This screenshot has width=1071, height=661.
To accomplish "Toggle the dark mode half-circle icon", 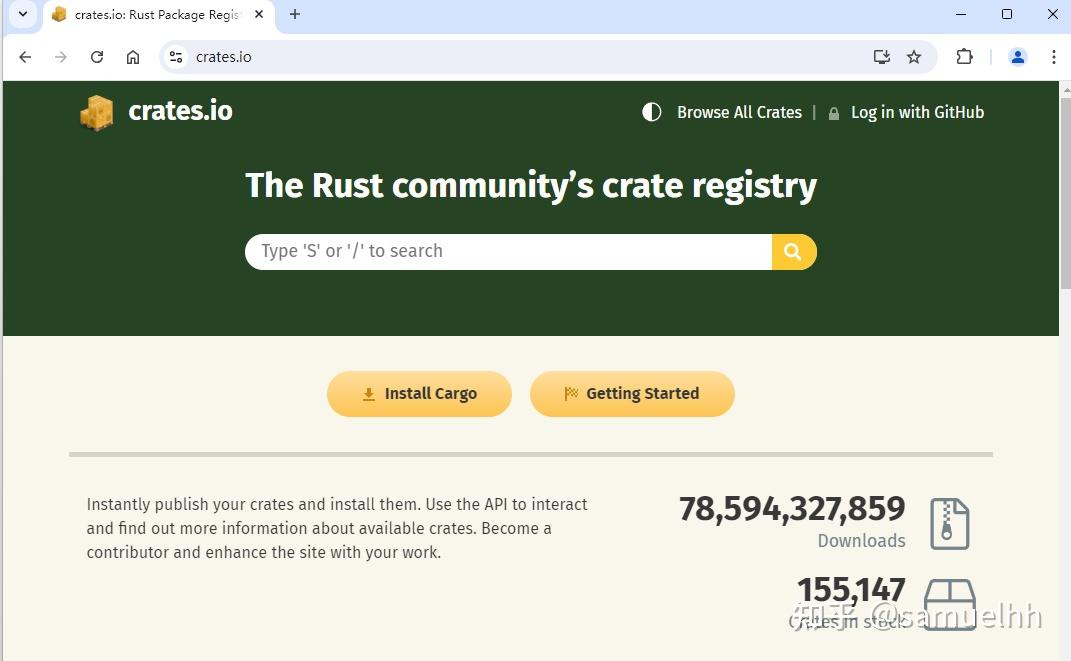I will 651,112.
